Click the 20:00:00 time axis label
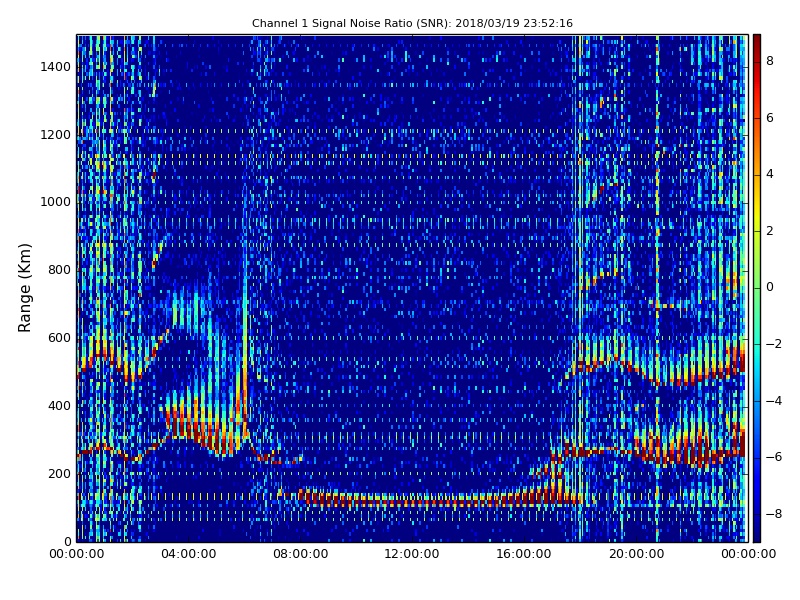 point(636,554)
